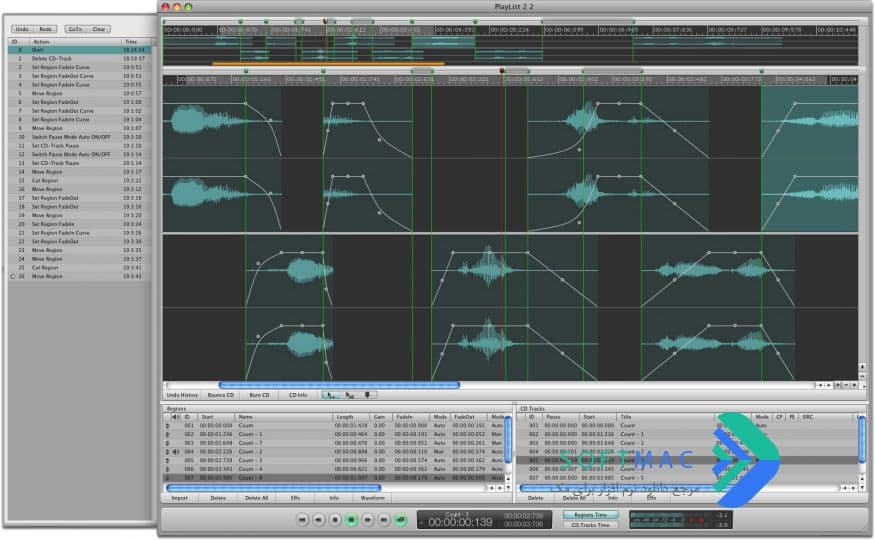
Task: Click the Title column header in CD Tracks
Action: (x=665, y=417)
